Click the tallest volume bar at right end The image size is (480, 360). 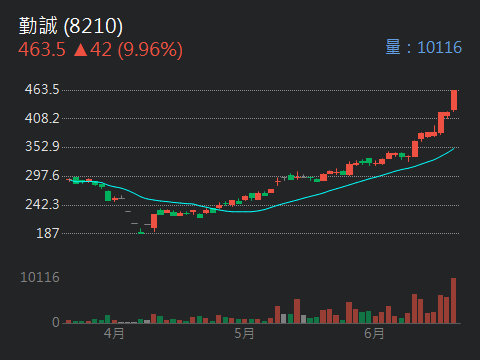pos(453,300)
